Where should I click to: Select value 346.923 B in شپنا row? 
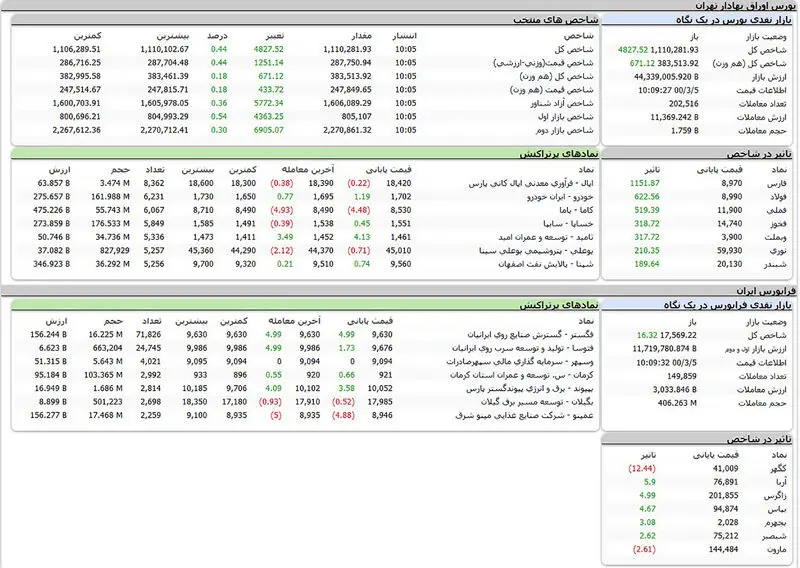click(x=52, y=264)
